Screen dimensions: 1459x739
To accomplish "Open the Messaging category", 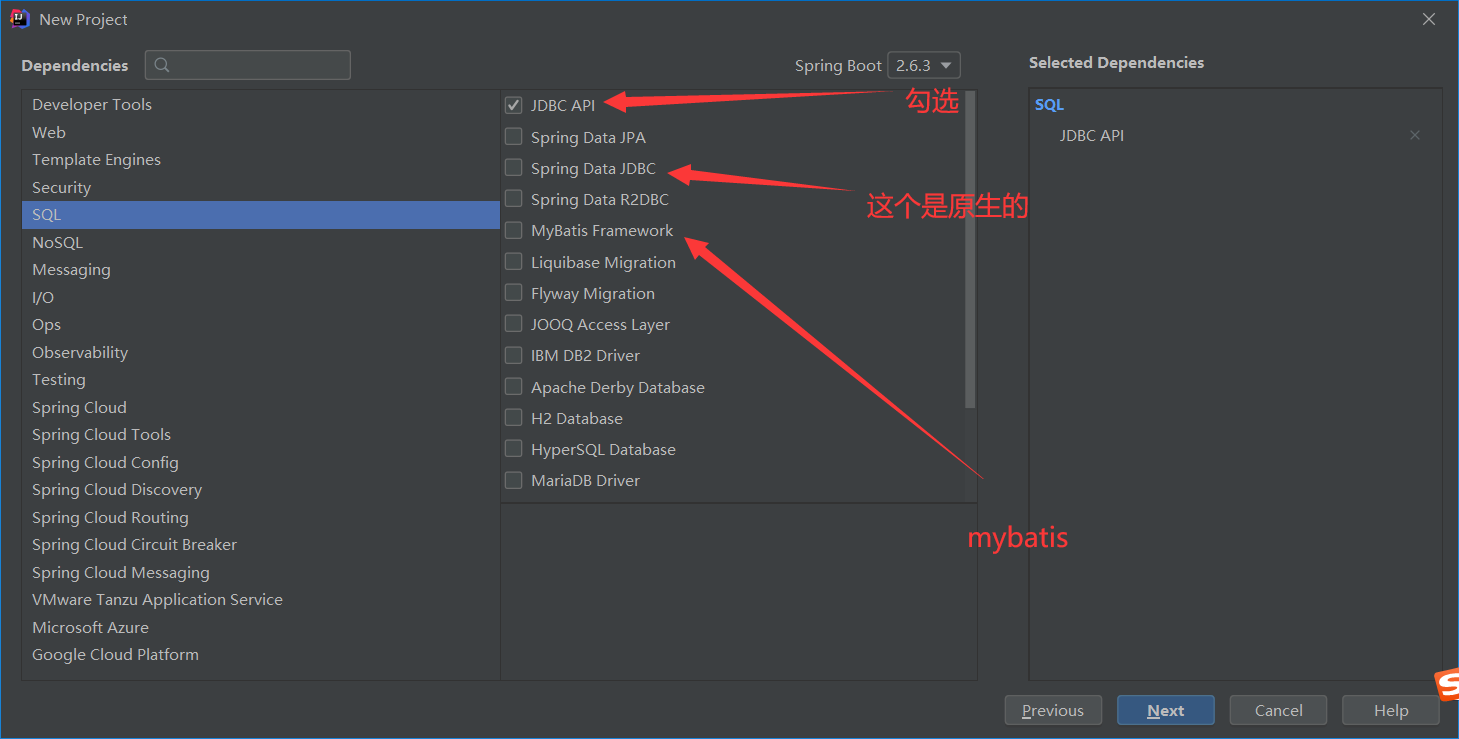I will [260, 269].
